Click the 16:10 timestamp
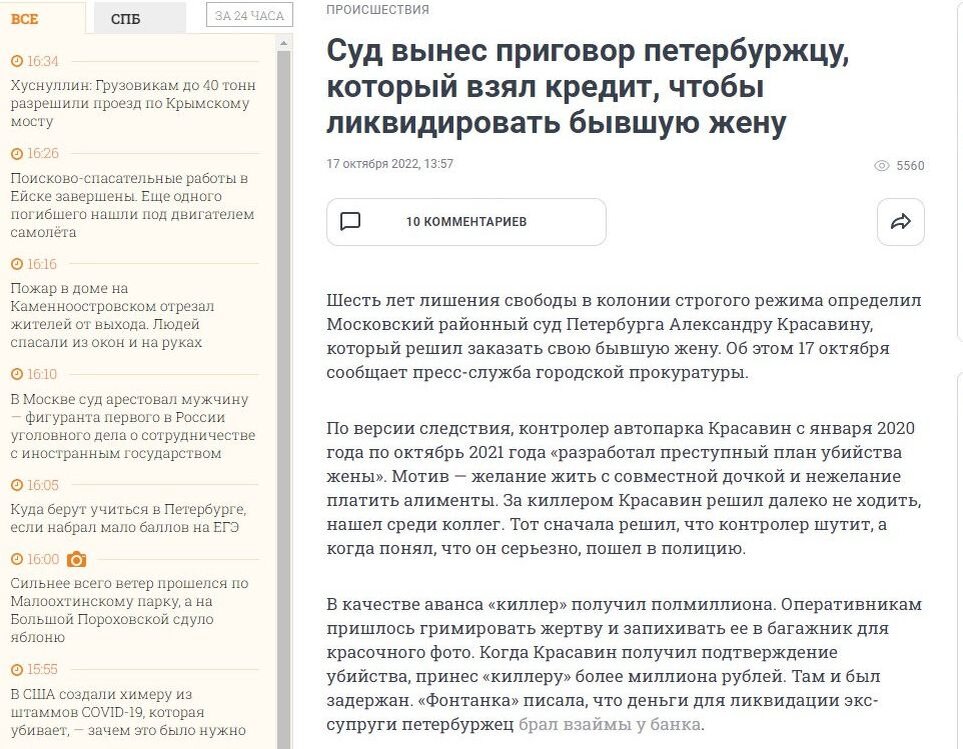Viewport: 963px width, 749px height. 42,374
